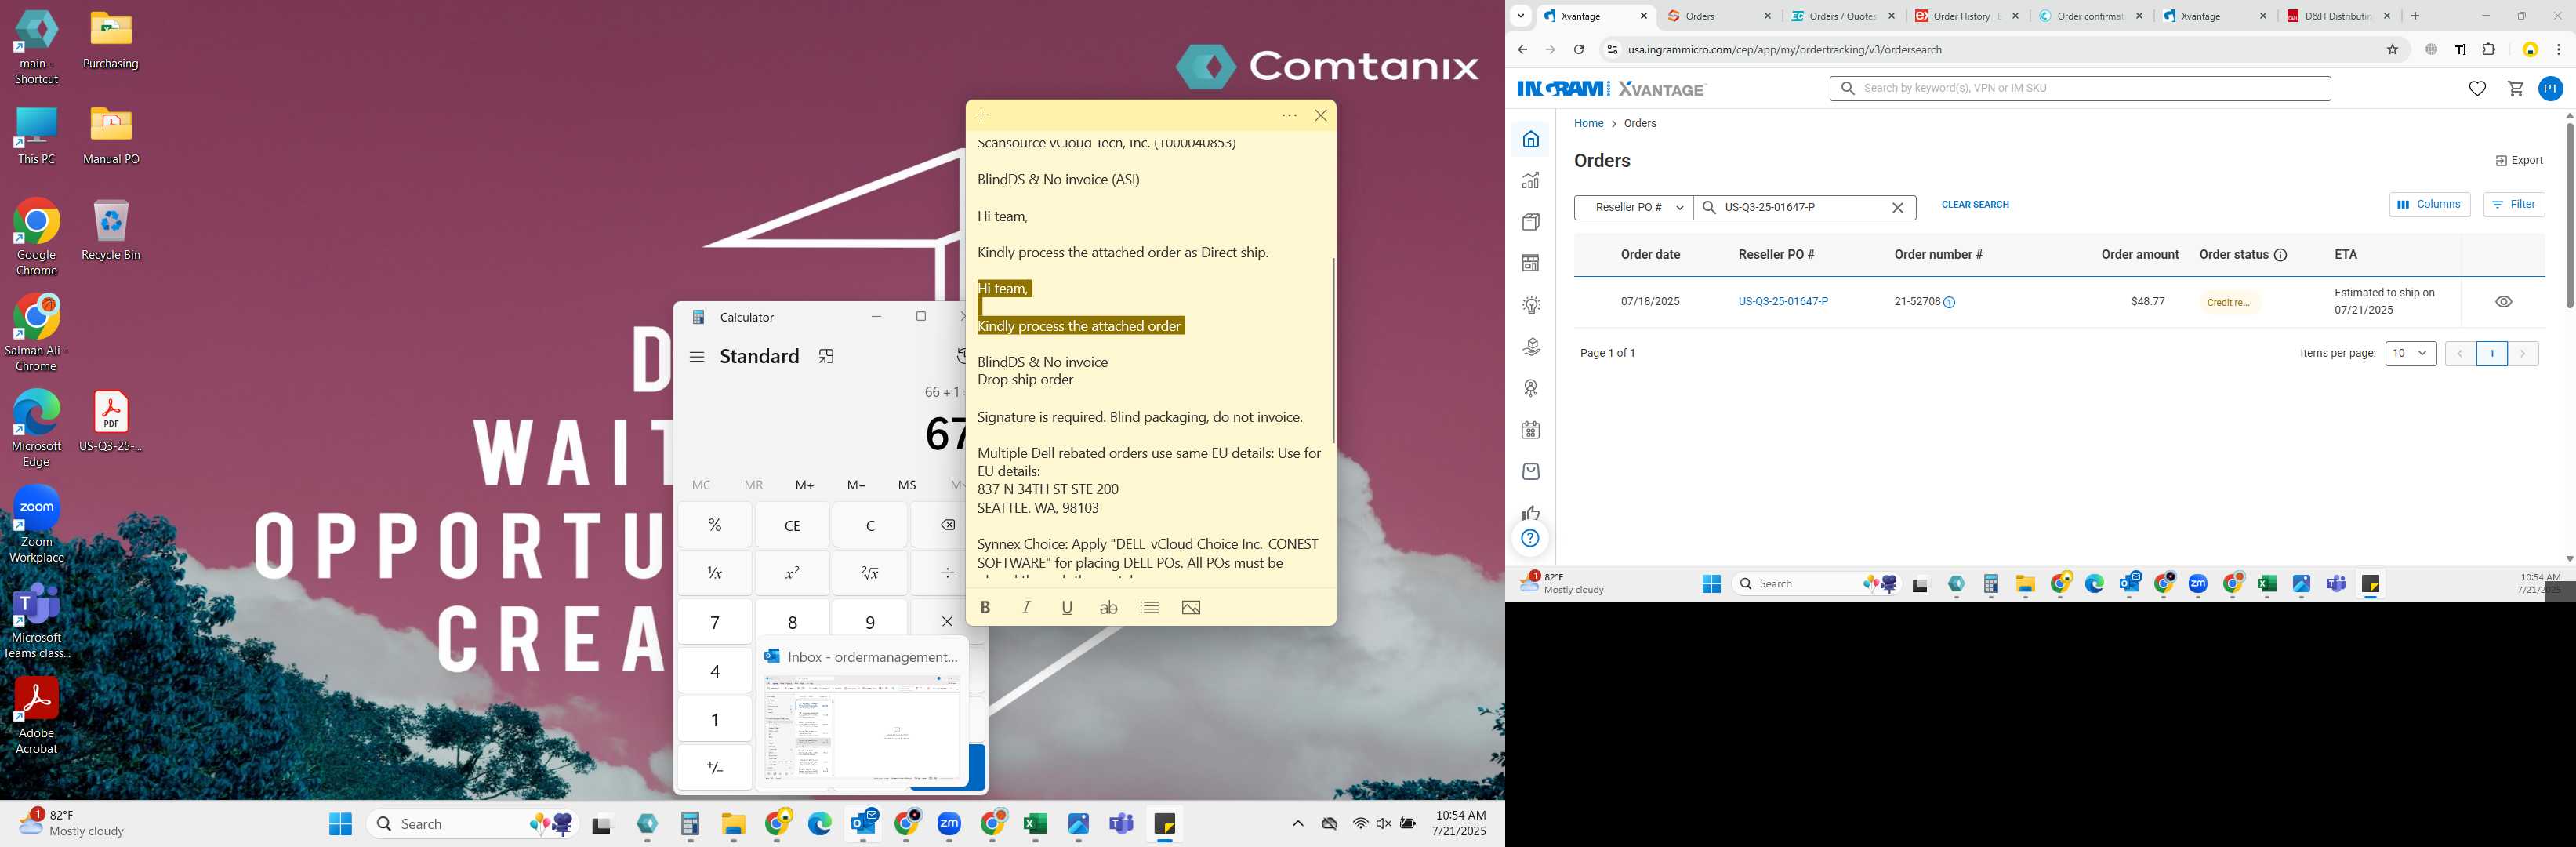Click the M+ memory add button

tap(804, 485)
